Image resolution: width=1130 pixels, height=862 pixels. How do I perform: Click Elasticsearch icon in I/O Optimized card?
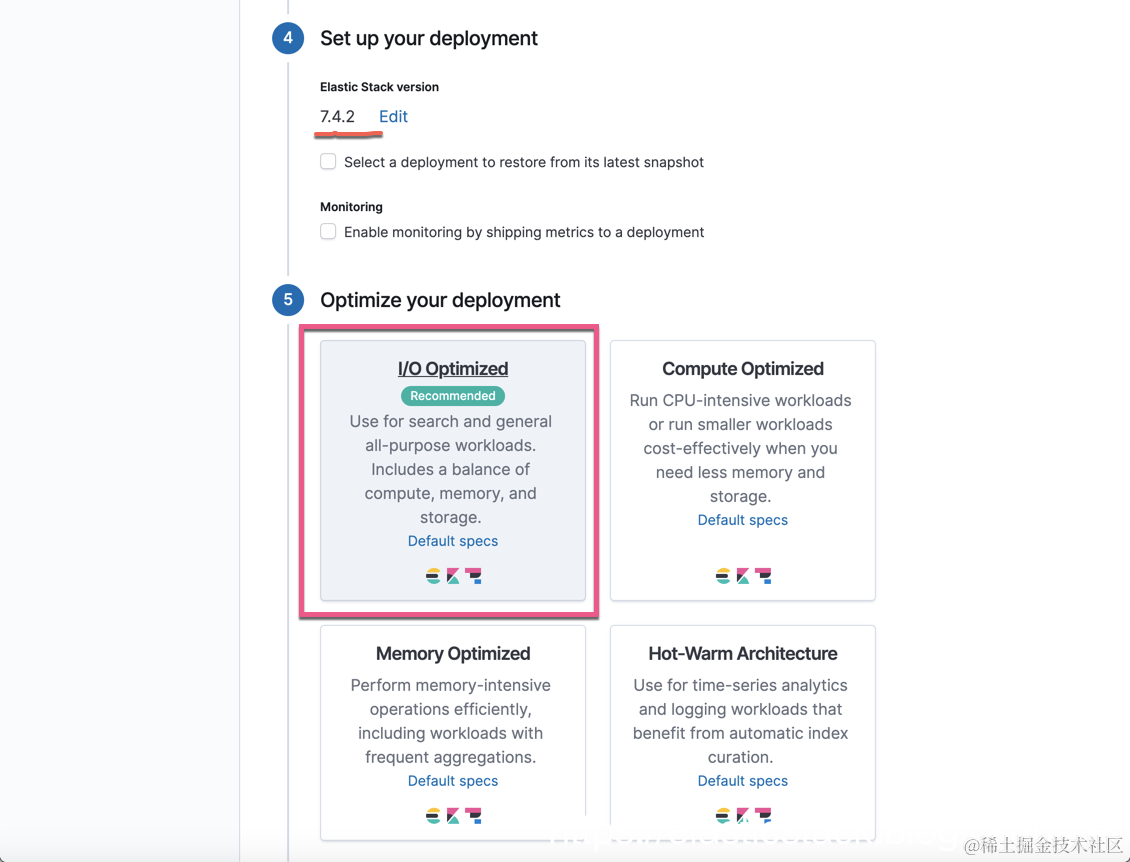coord(433,576)
